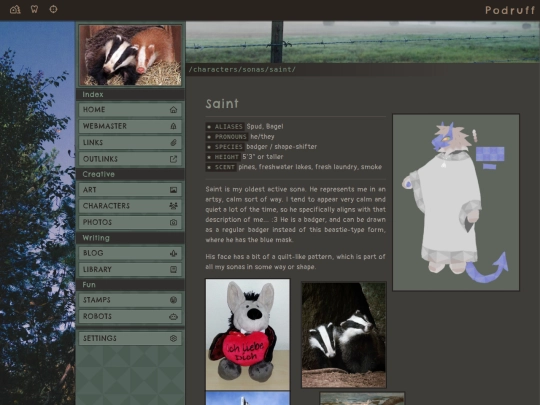Navigate to CHARACTERS page
Screen dimensions: 540x405
[x=130, y=206]
